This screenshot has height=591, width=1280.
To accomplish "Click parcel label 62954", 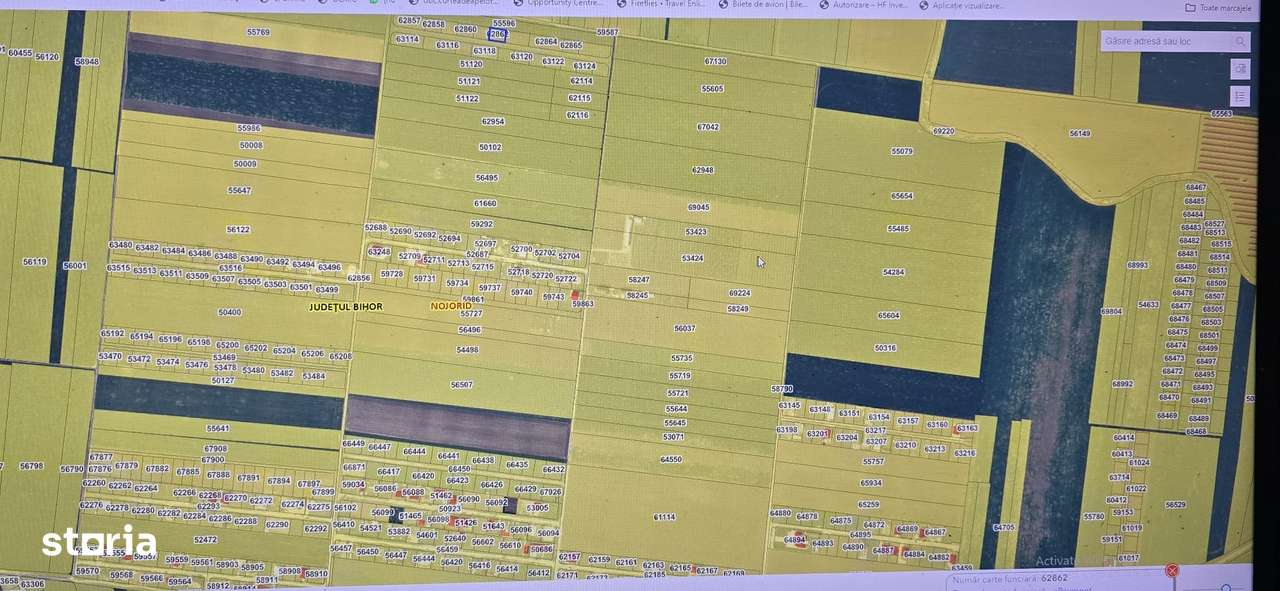I will pyautogui.click(x=493, y=121).
